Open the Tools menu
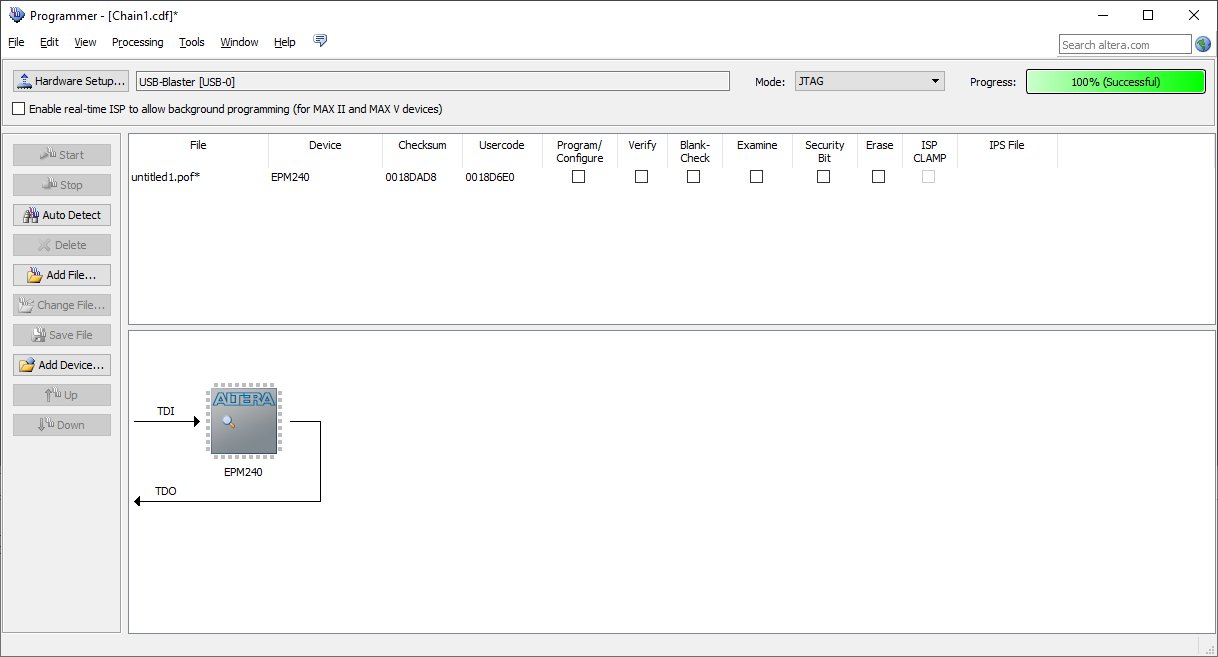Viewport: 1218px width, 657px height. point(191,42)
